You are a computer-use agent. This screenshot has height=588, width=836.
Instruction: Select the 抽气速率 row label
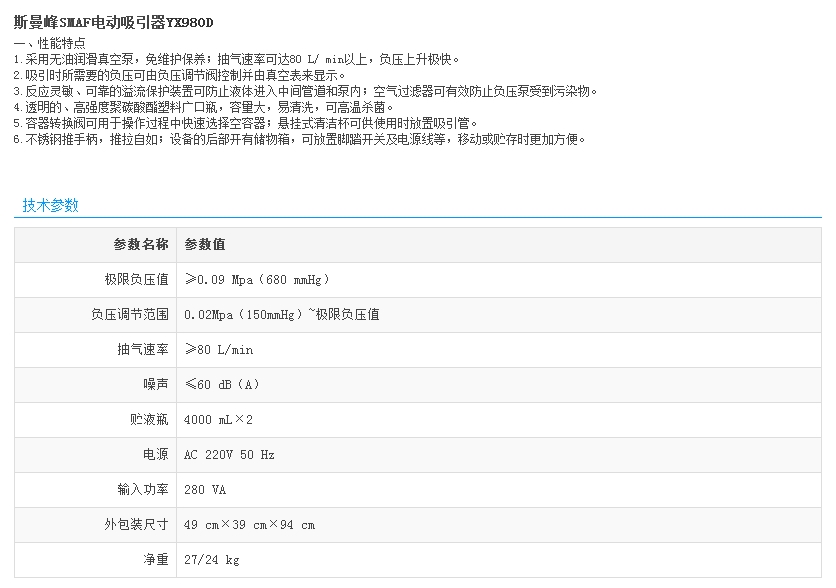pyautogui.click(x=142, y=349)
